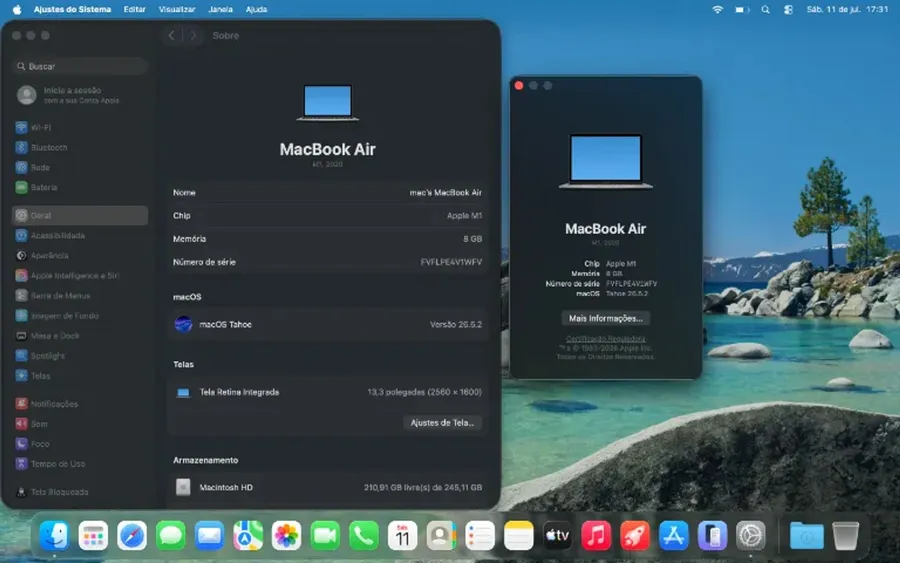Open Maps from the Dock

(248, 536)
